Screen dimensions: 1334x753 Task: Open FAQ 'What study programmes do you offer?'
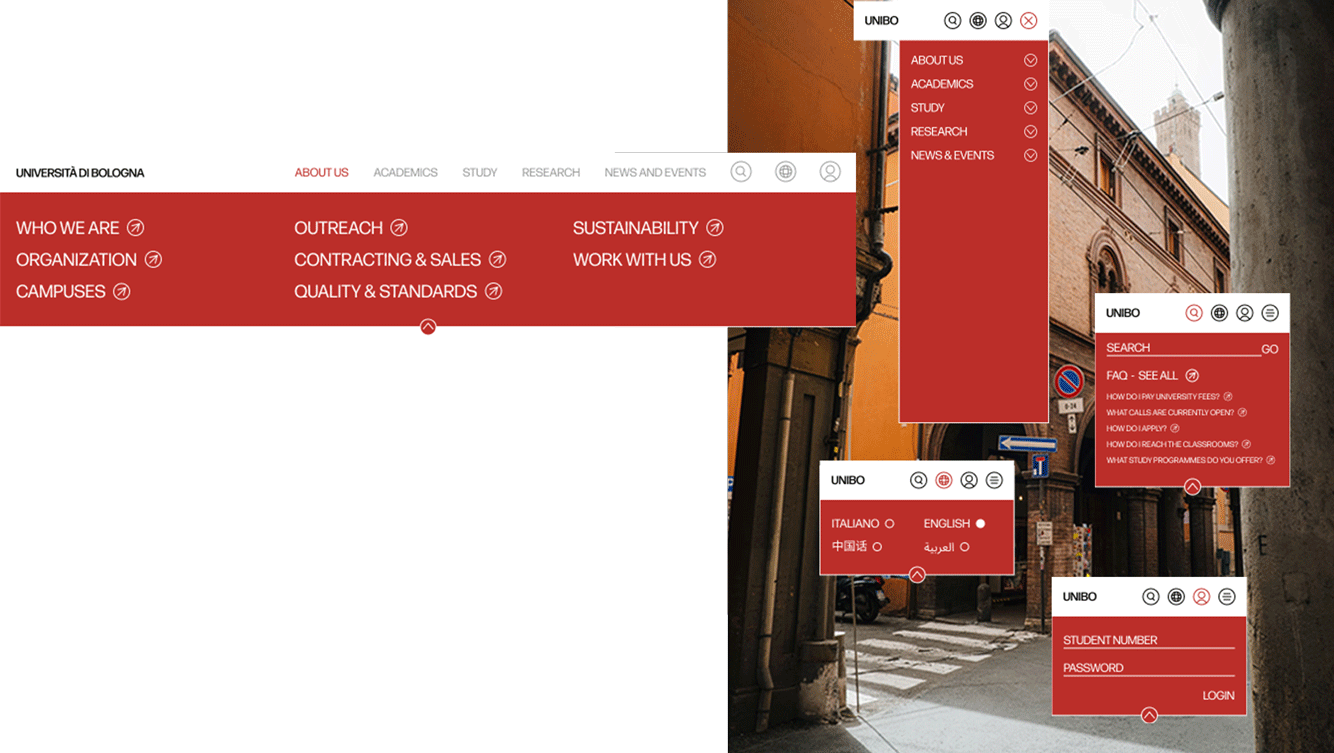coord(1190,461)
